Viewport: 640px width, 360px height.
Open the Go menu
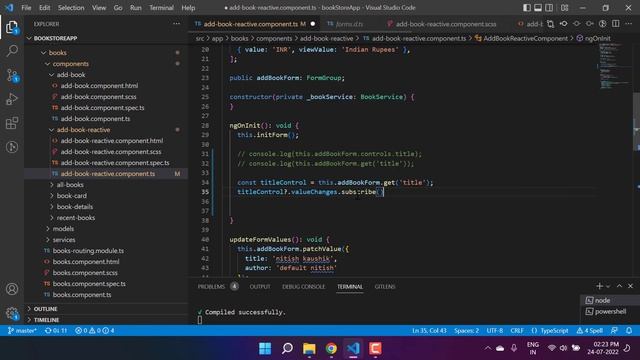coord(118,8)
